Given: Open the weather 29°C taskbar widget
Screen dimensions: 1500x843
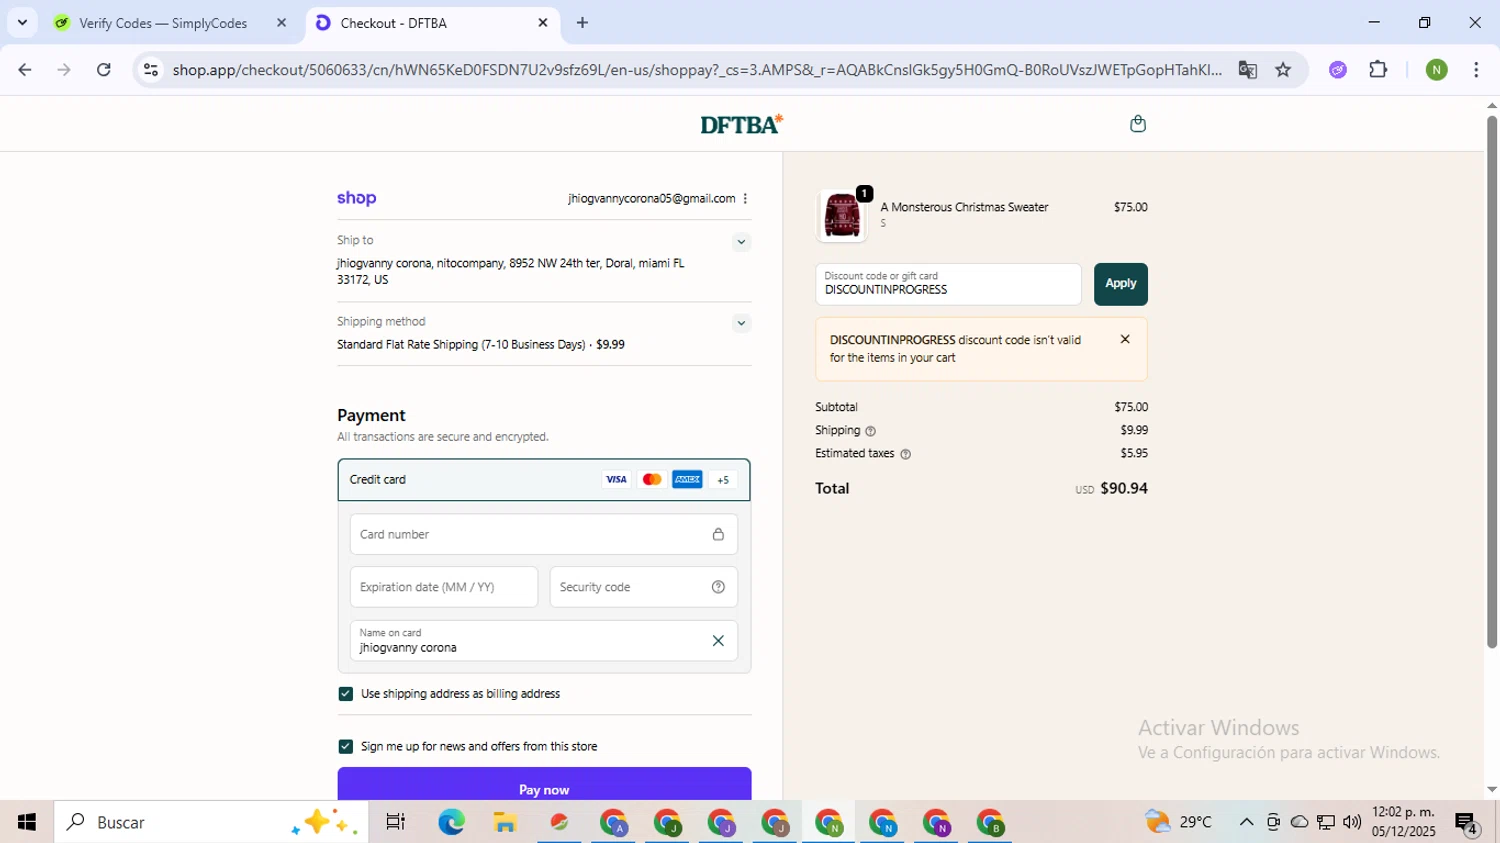Looking at the screenshot, I should (1178, 822).
